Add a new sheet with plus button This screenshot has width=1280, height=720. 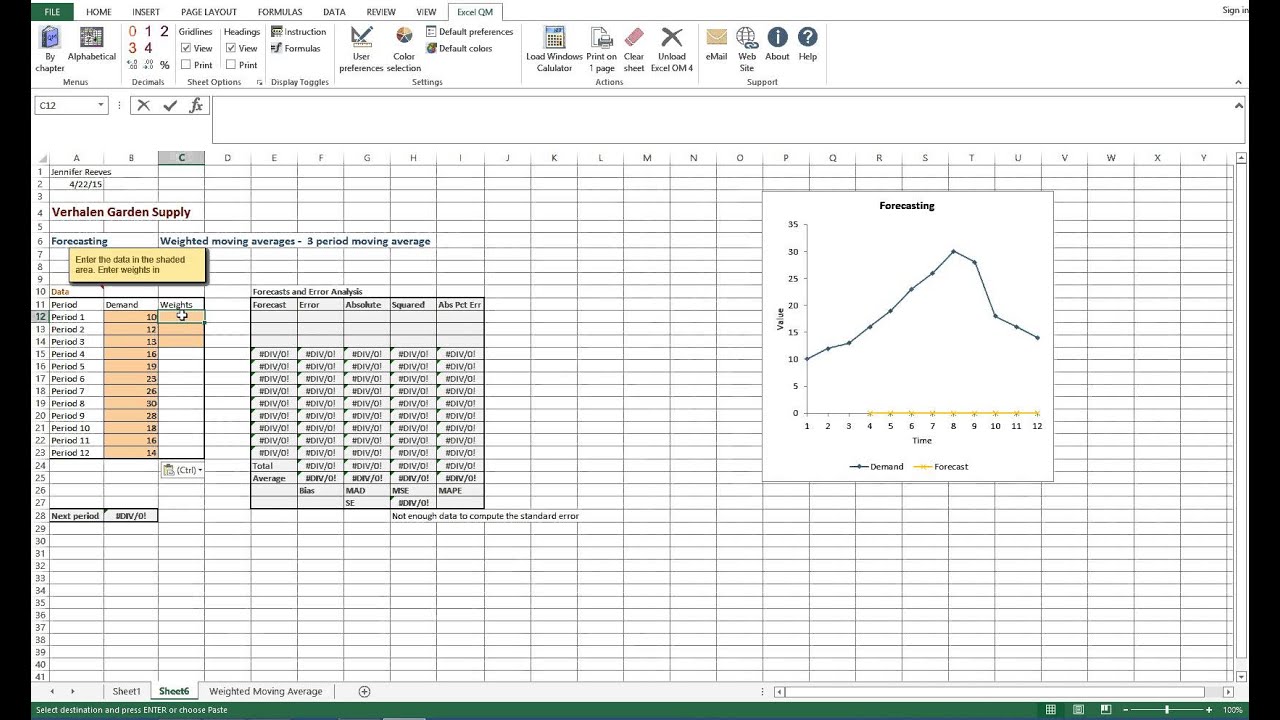[x=364, y=691]
